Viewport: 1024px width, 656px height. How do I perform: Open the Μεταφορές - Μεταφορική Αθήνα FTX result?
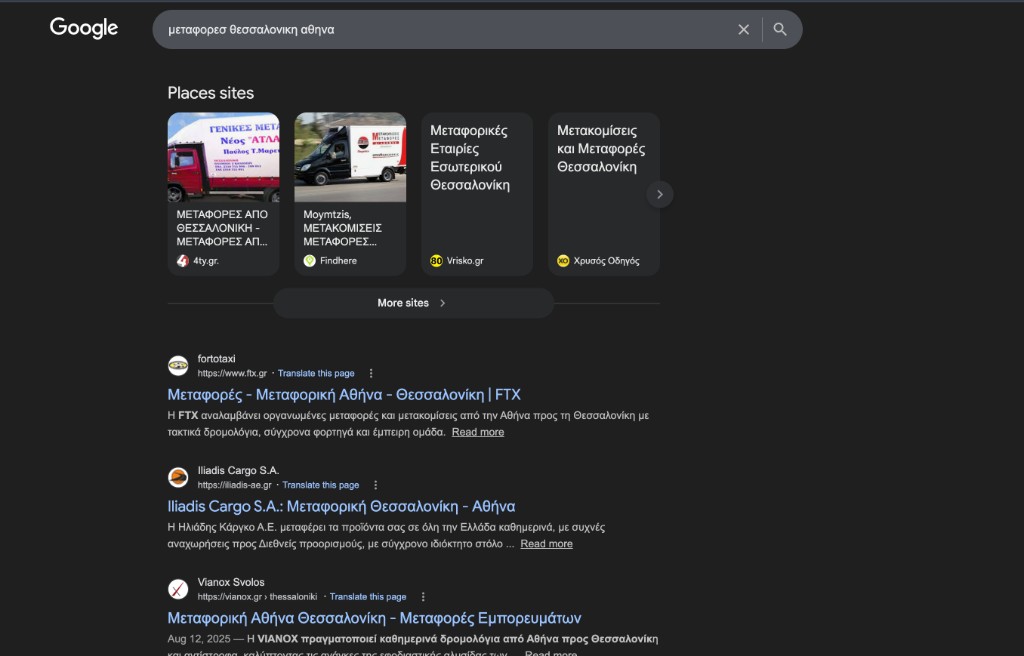click(x=344, y=395)
